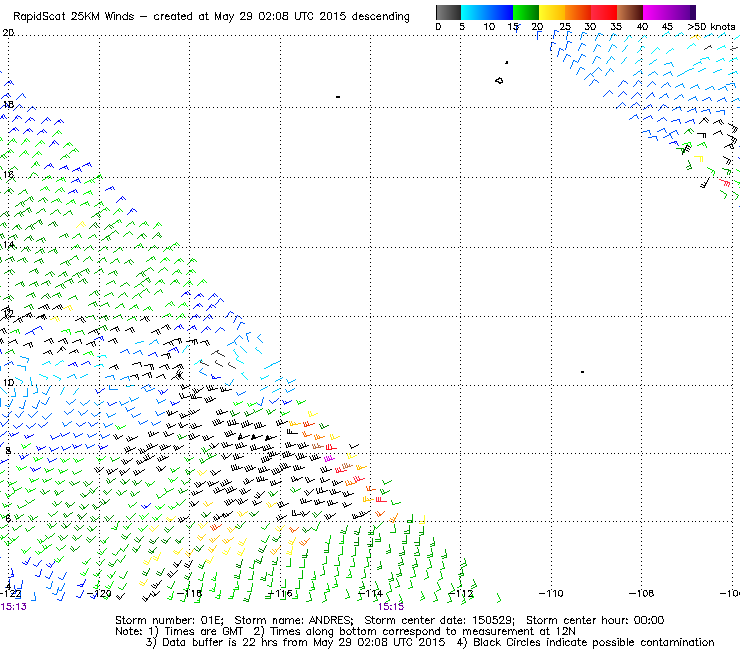The image size is (740, 650).
Task: Click the '35' label under the wind legend
Action: pos(616,27)
